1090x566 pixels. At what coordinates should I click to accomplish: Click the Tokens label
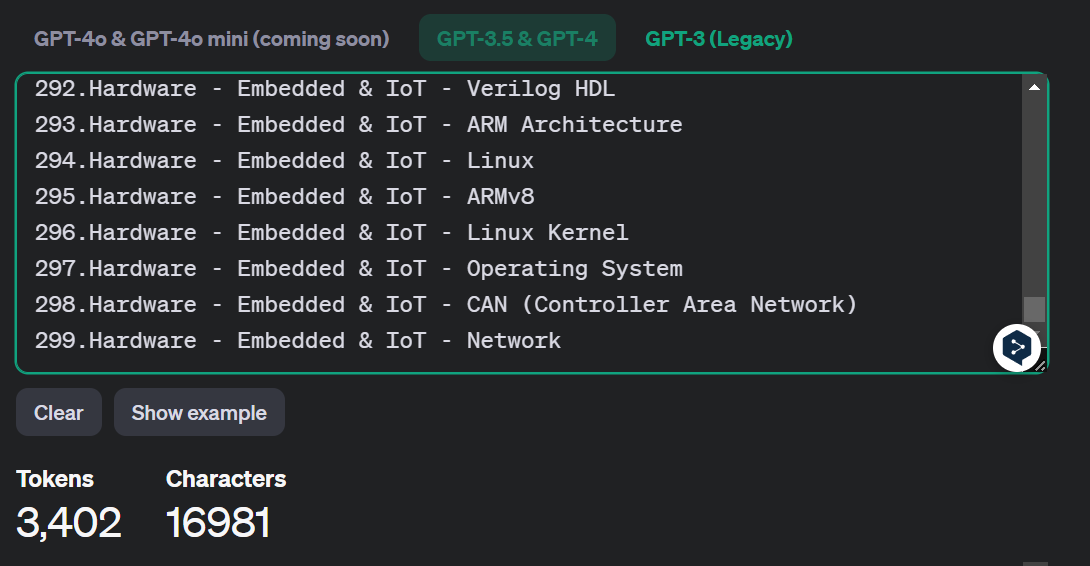pyautogui.click(x=55, y=478)
